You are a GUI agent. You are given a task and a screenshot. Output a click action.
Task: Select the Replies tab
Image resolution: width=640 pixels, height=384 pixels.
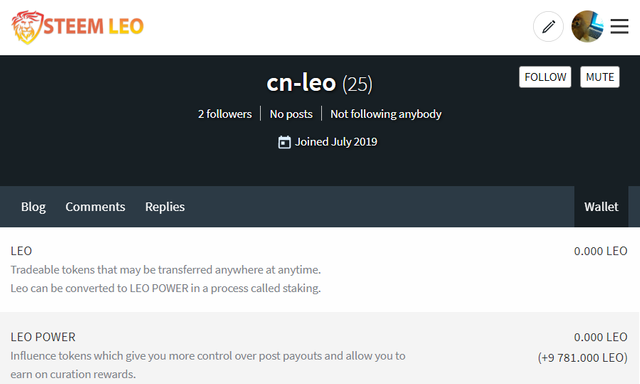click(165, 206)
